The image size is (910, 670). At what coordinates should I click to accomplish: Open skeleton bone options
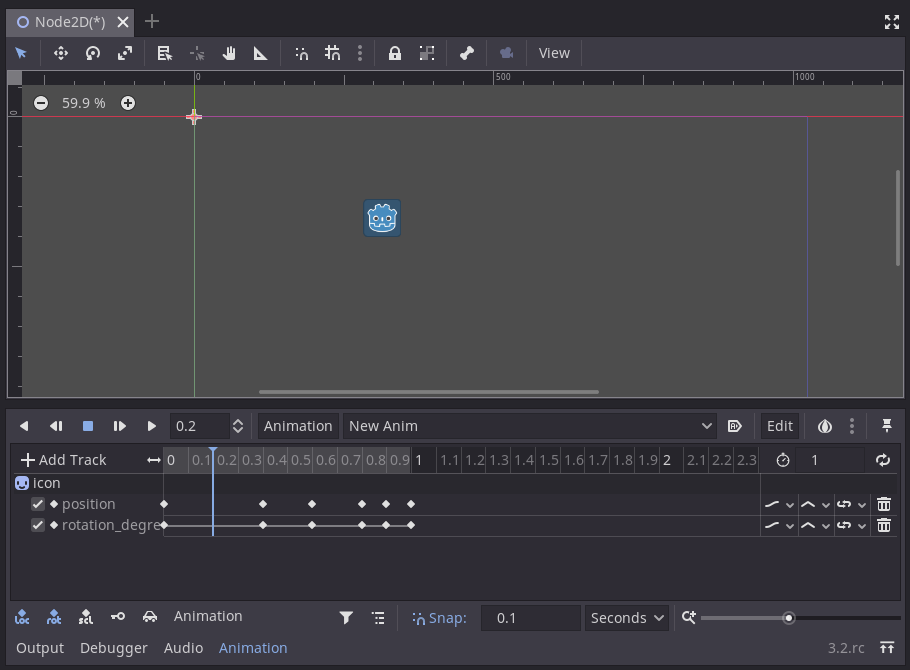pos(467,53)
